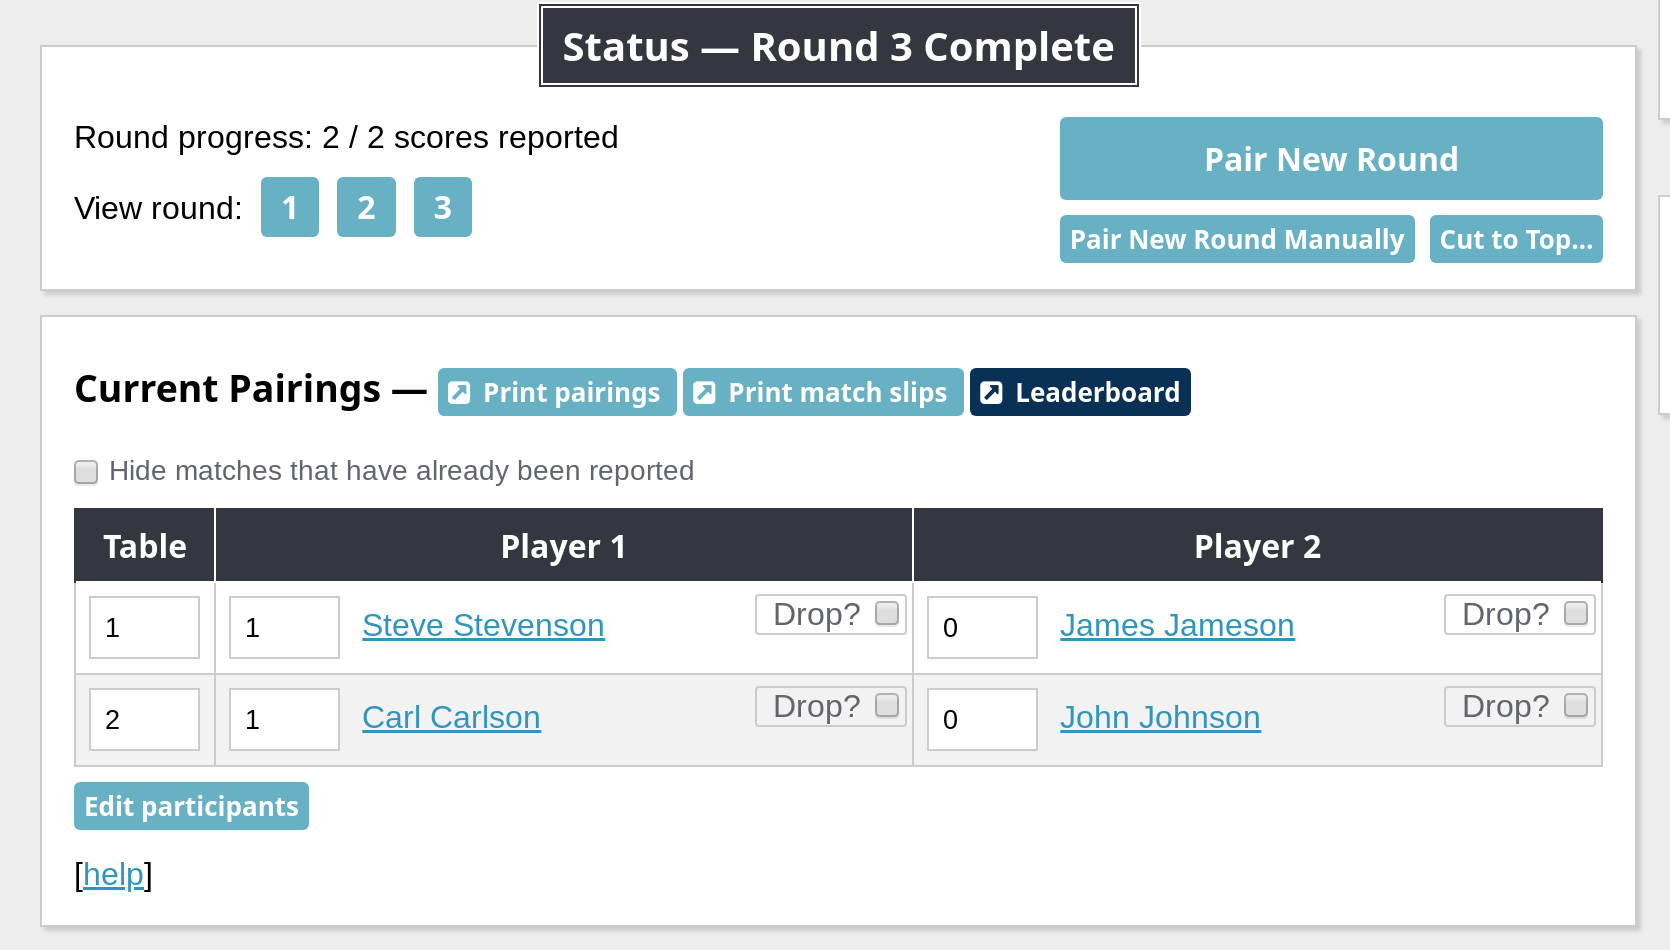Open John Johnson's player link

(1160, 718)
